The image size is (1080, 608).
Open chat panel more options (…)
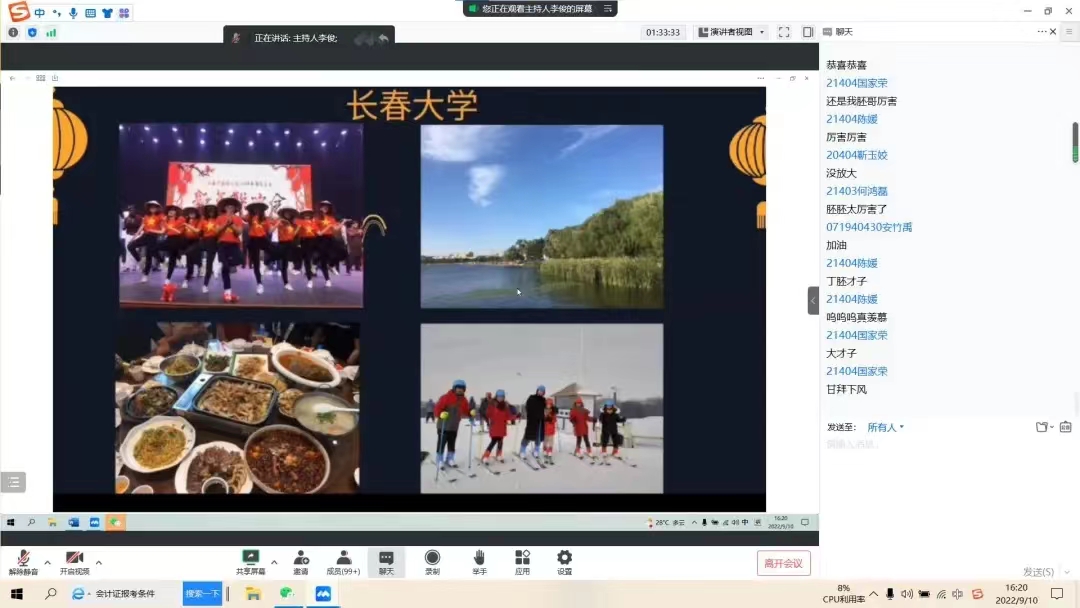(x=1041, y=32)
